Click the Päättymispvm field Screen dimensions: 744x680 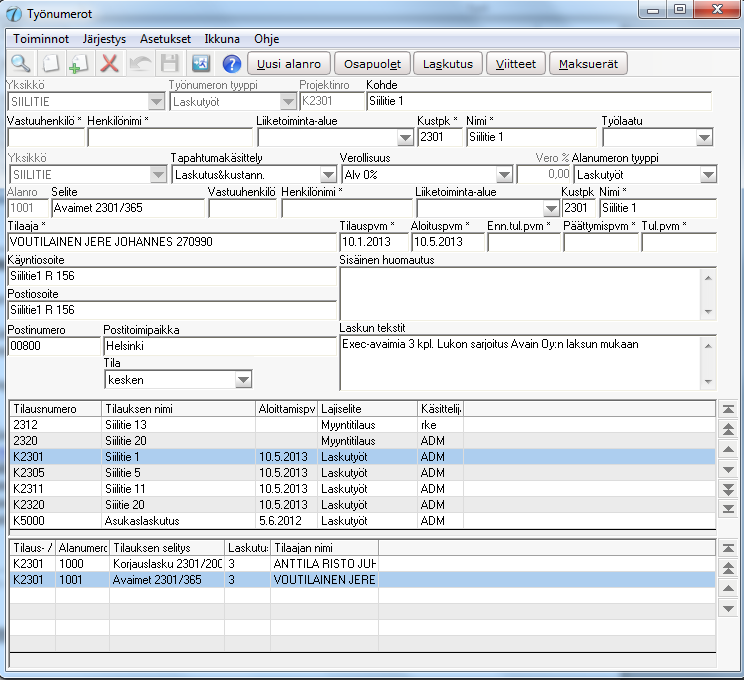(x=601, y=242)
